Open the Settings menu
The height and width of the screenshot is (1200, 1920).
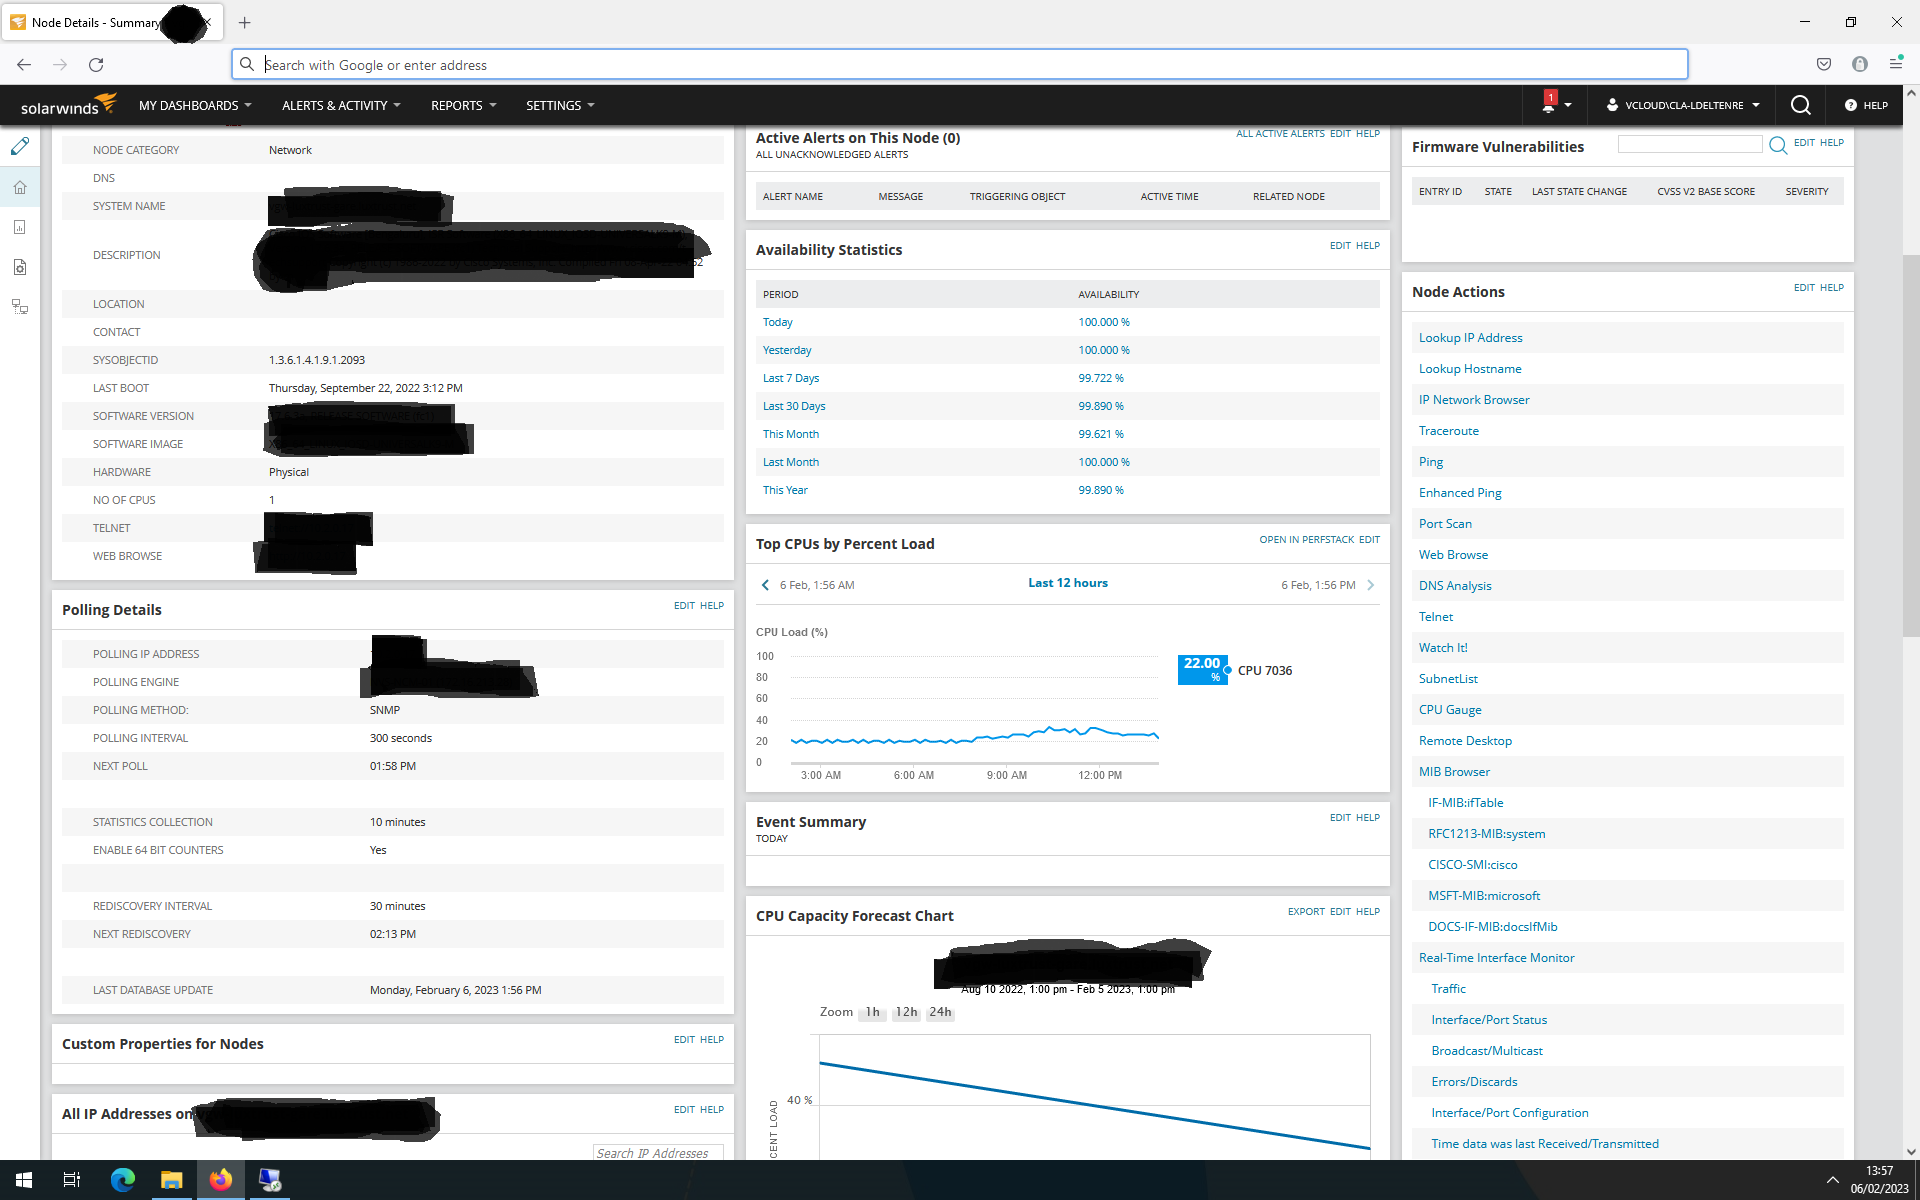[x=560, y=105]
